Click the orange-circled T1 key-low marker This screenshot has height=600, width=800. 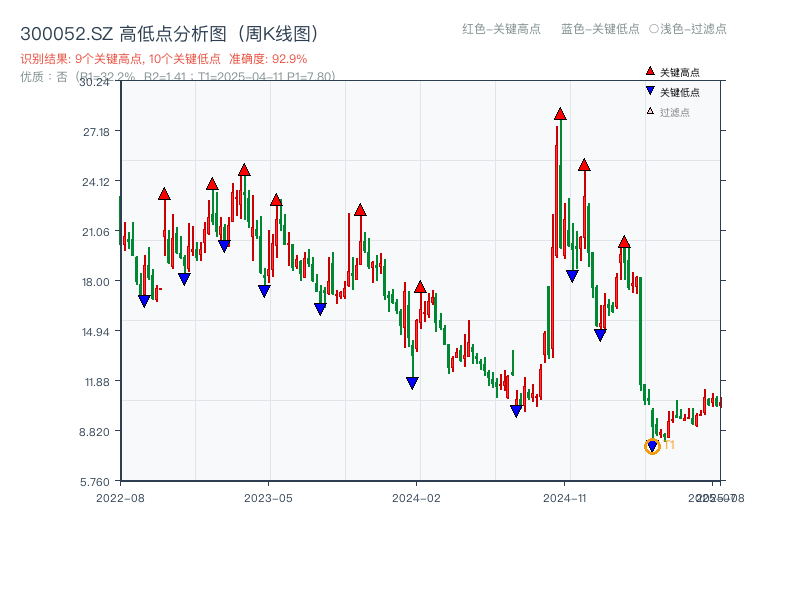(x=654, y=446)
